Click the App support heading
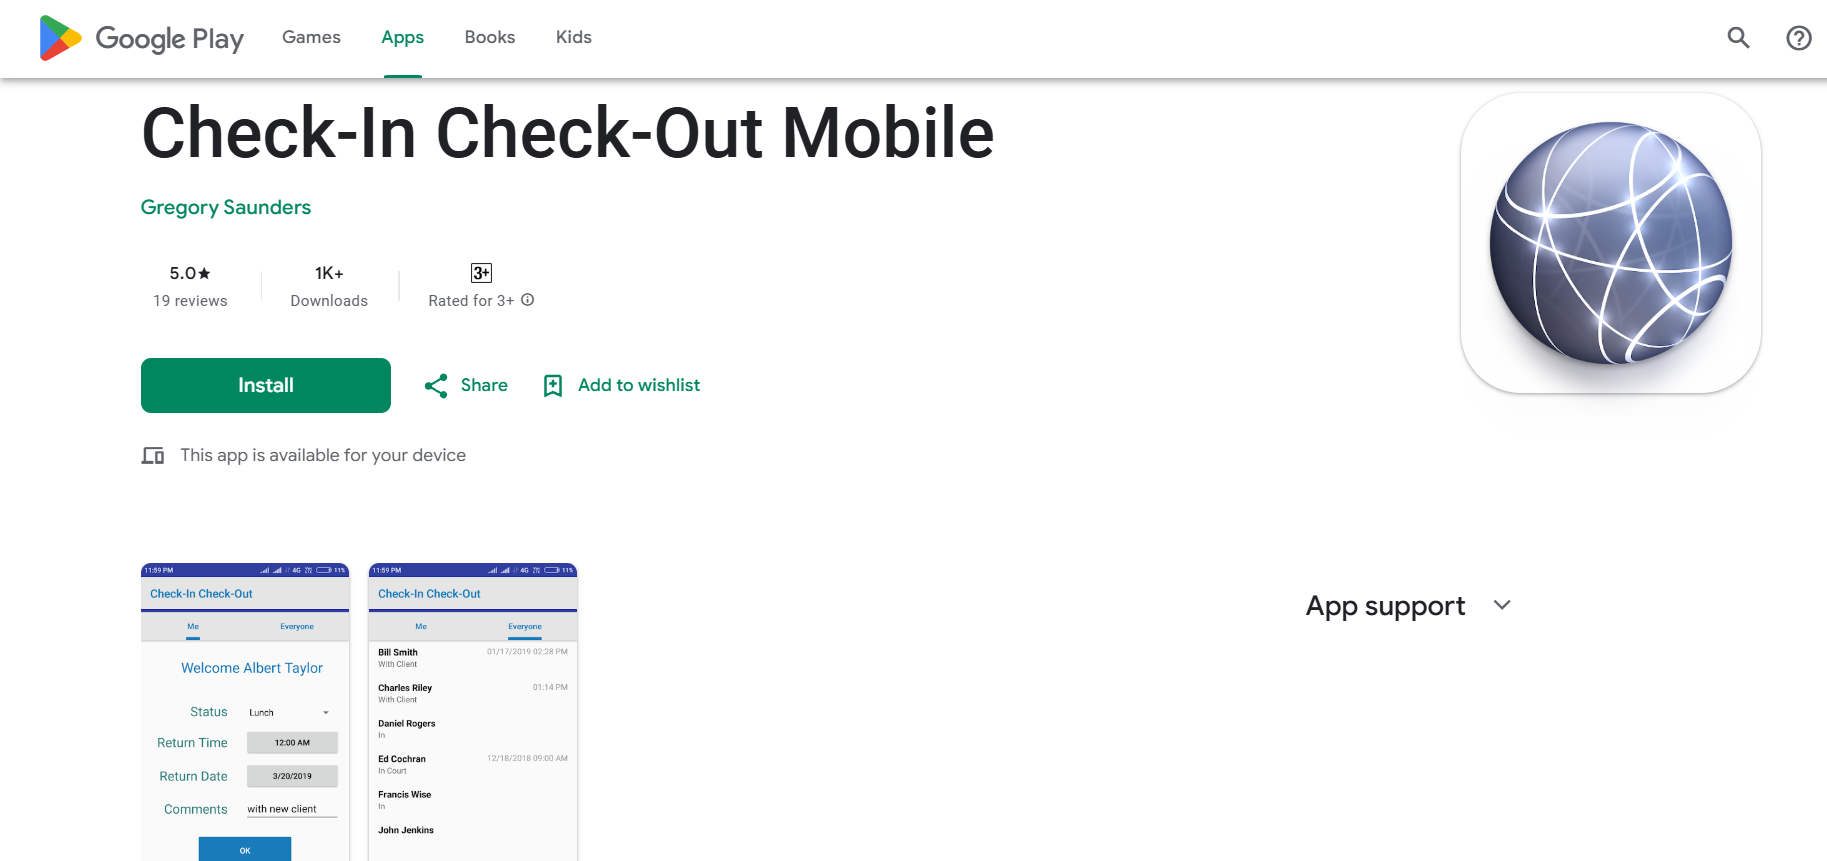1827x861 pixels. 1385,606
